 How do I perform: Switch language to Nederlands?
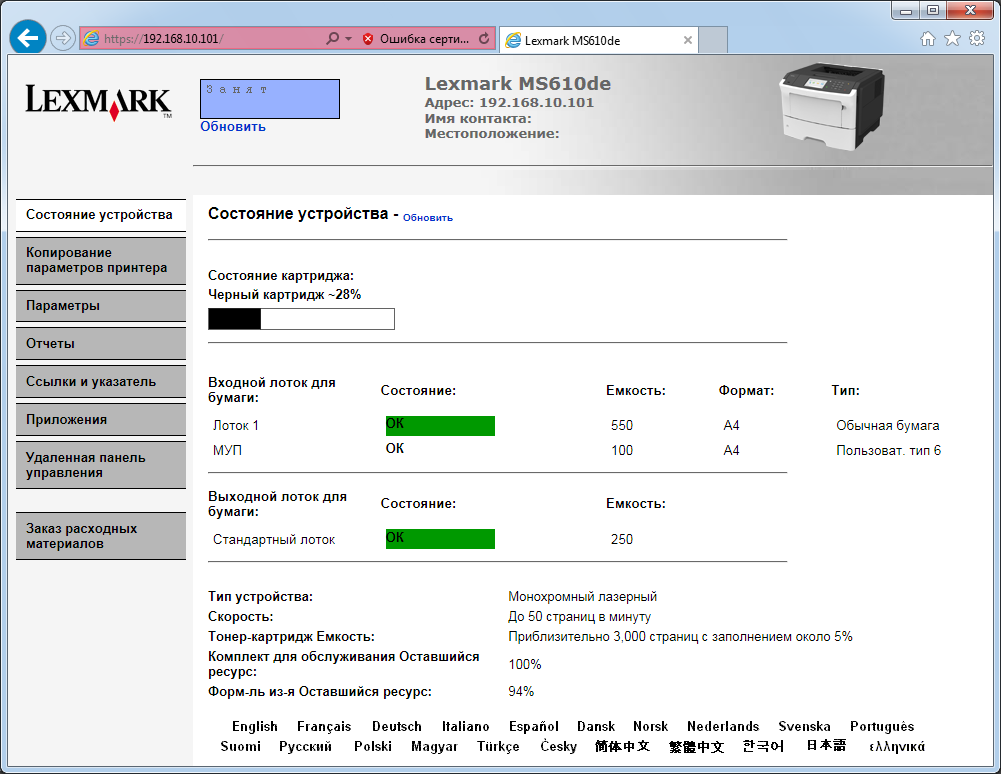tap(723, 726)
